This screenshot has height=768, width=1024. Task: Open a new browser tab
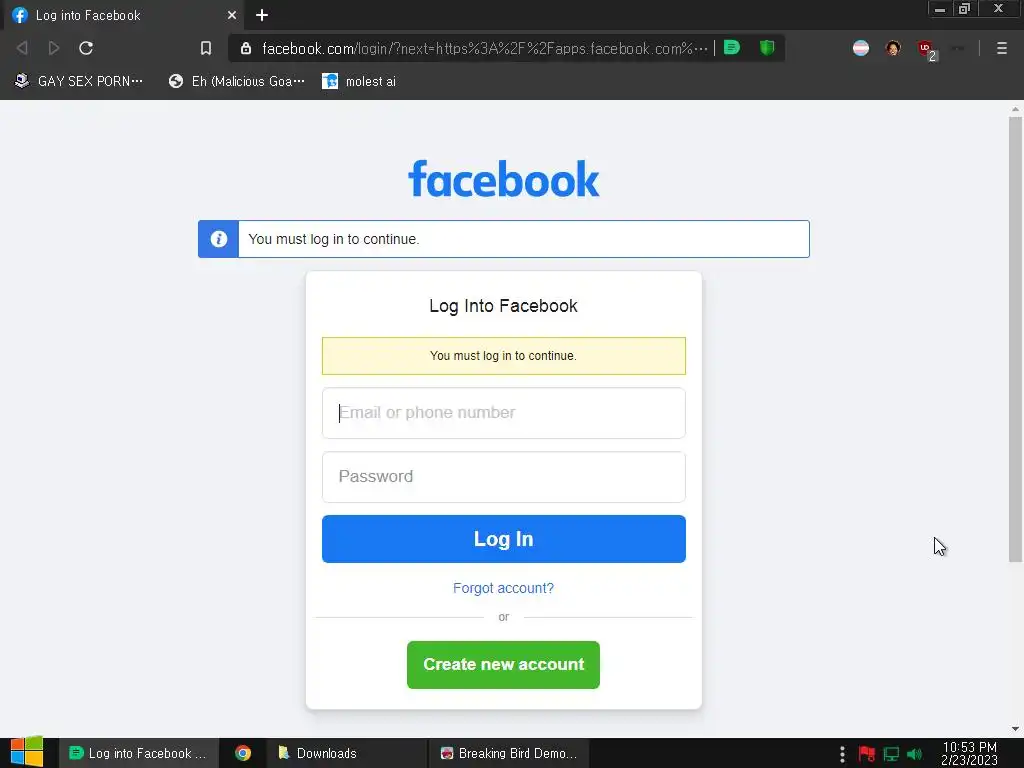click(262, 15)
